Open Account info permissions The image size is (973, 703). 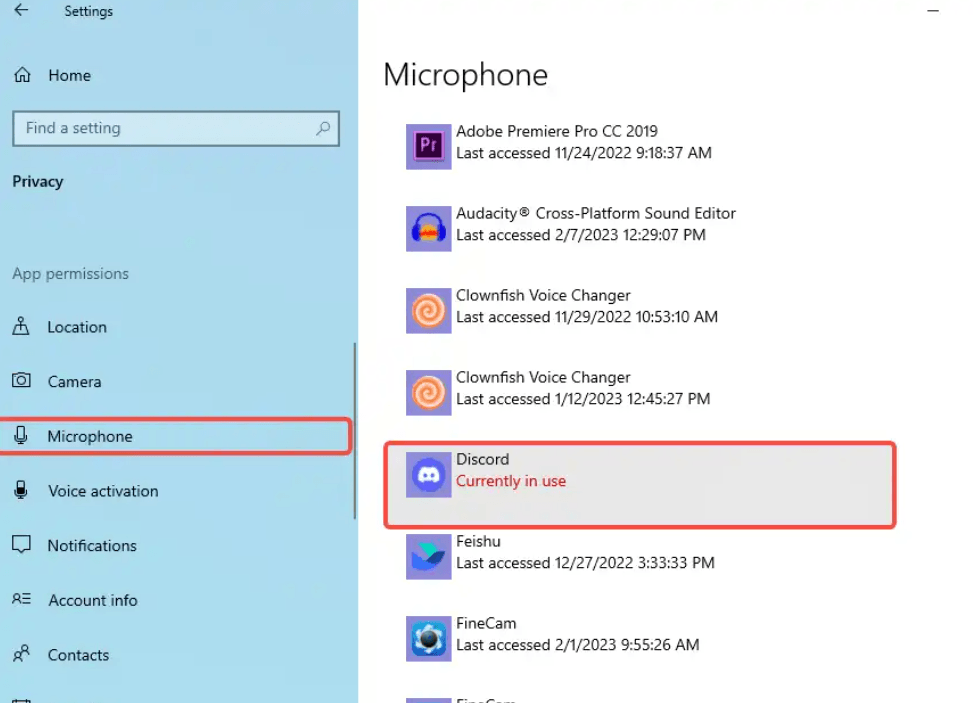coord(93,600)
